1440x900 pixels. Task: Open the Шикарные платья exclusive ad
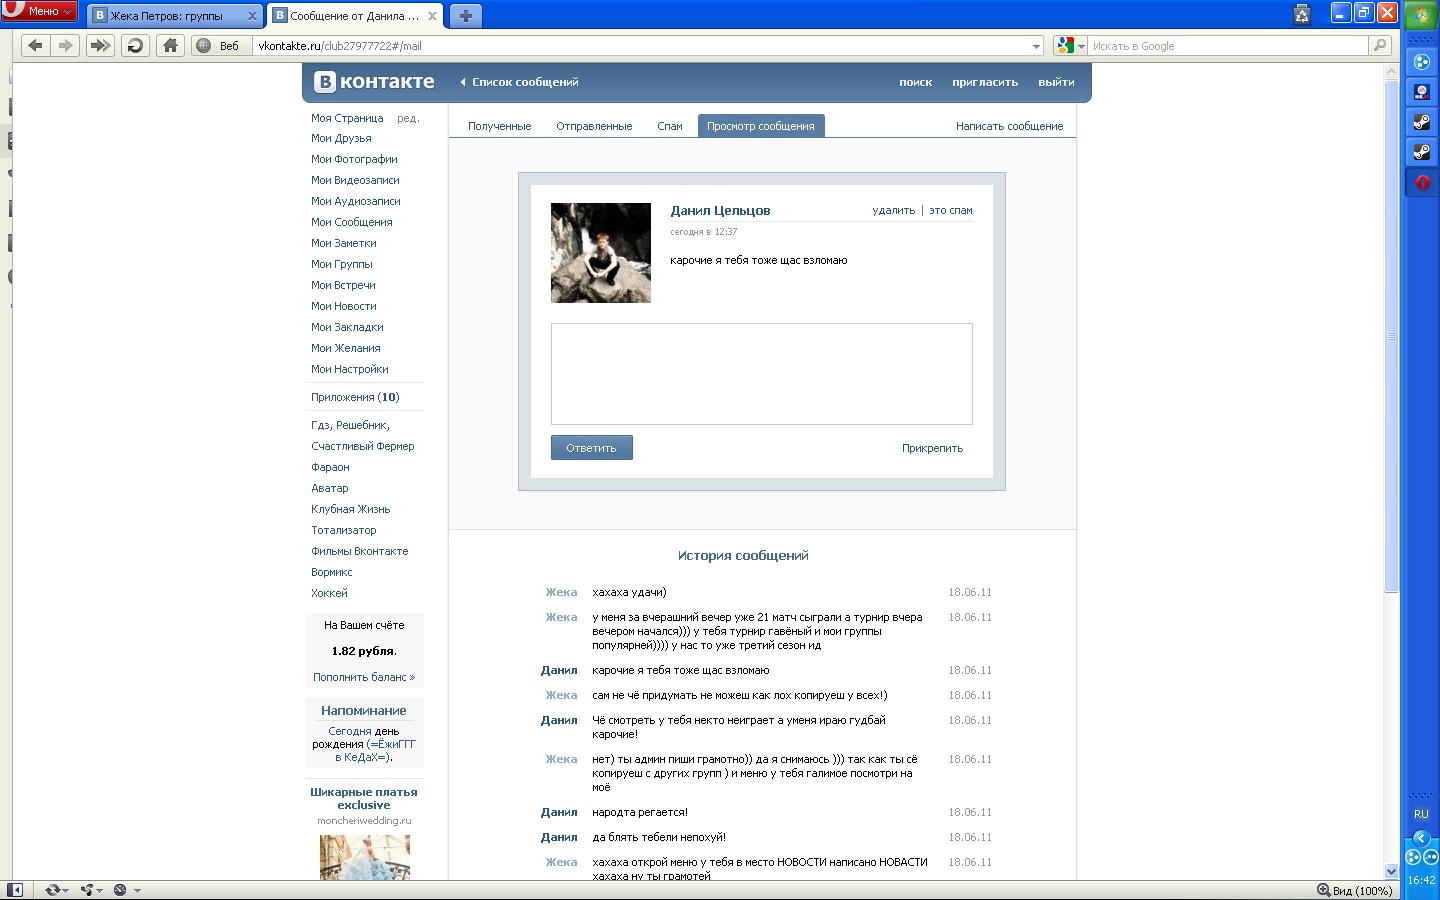pos(364,798)
